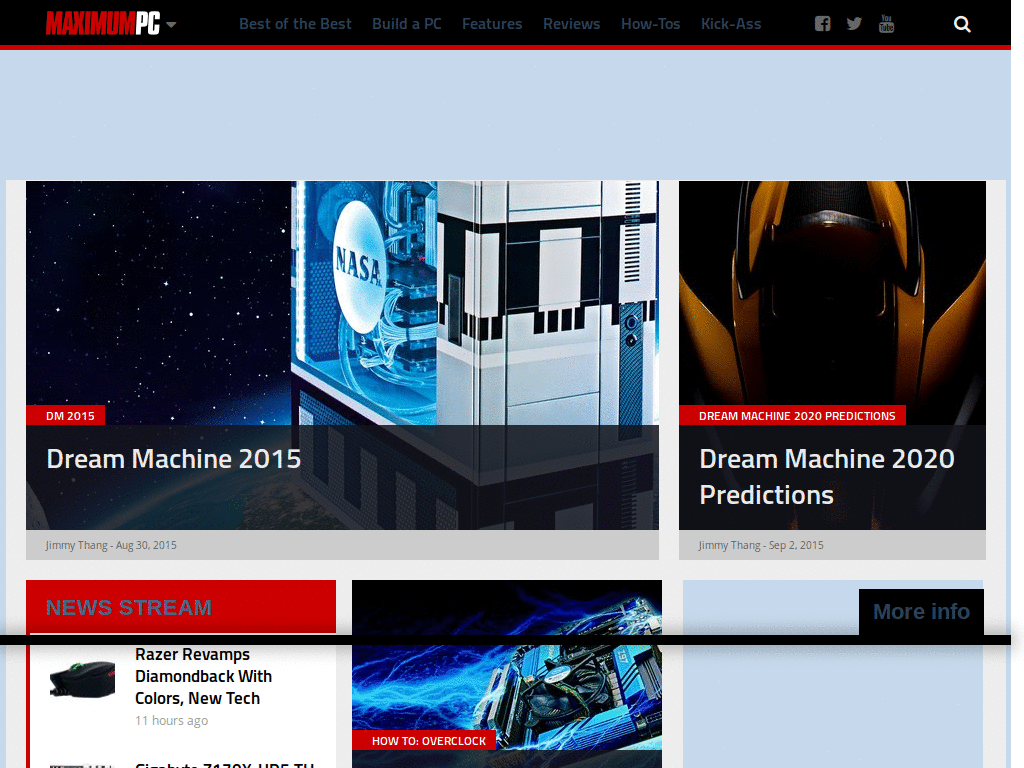Open the Kick-Ass navigation item
1024x768 pixels.
click(x=731, y=23)
